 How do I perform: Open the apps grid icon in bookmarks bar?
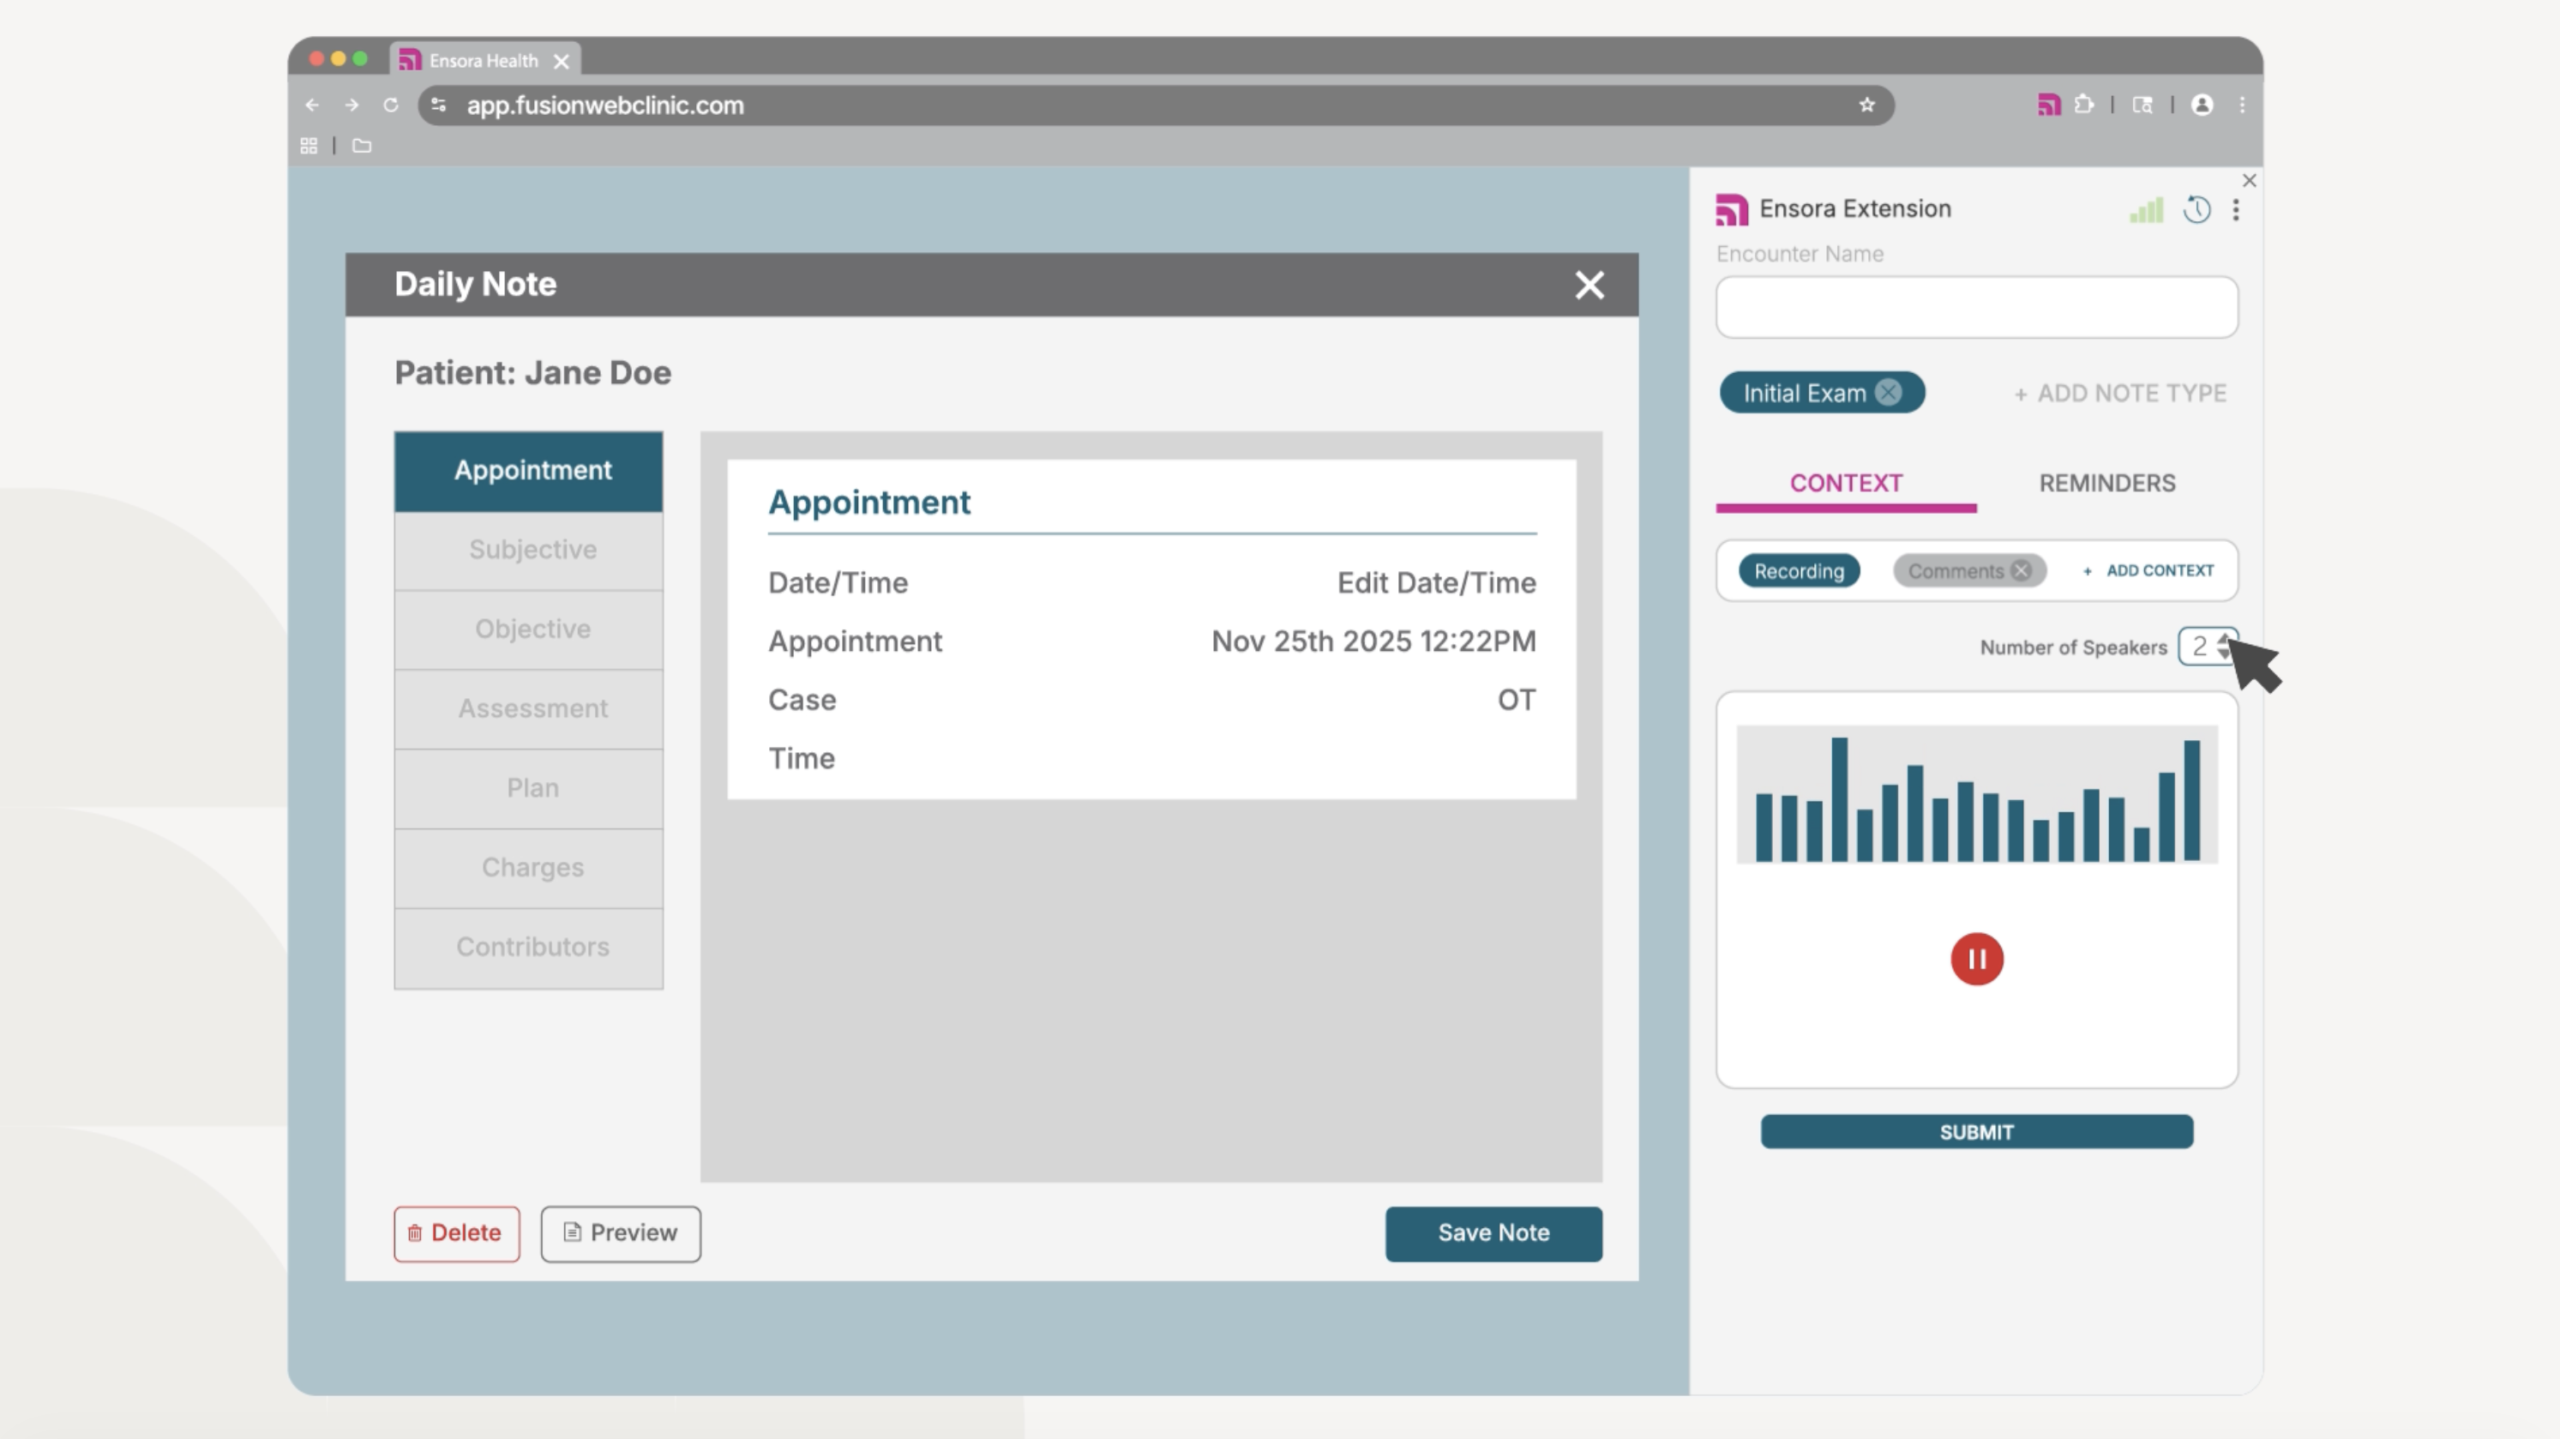(x=309, y=146)
